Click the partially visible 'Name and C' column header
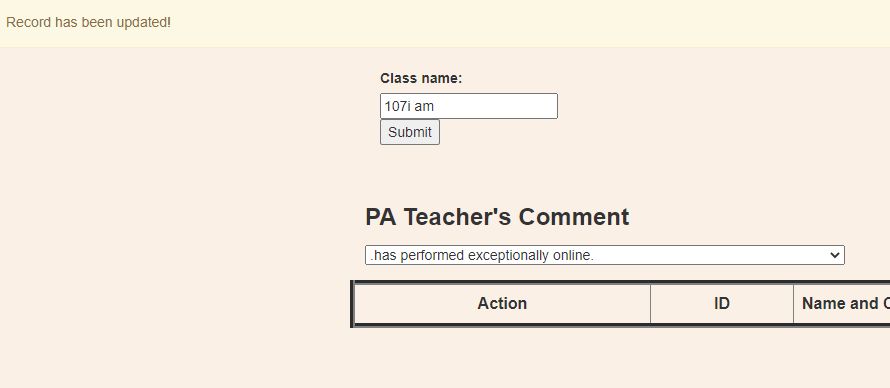This screenshot has width=890, height=388. (845, 303)
